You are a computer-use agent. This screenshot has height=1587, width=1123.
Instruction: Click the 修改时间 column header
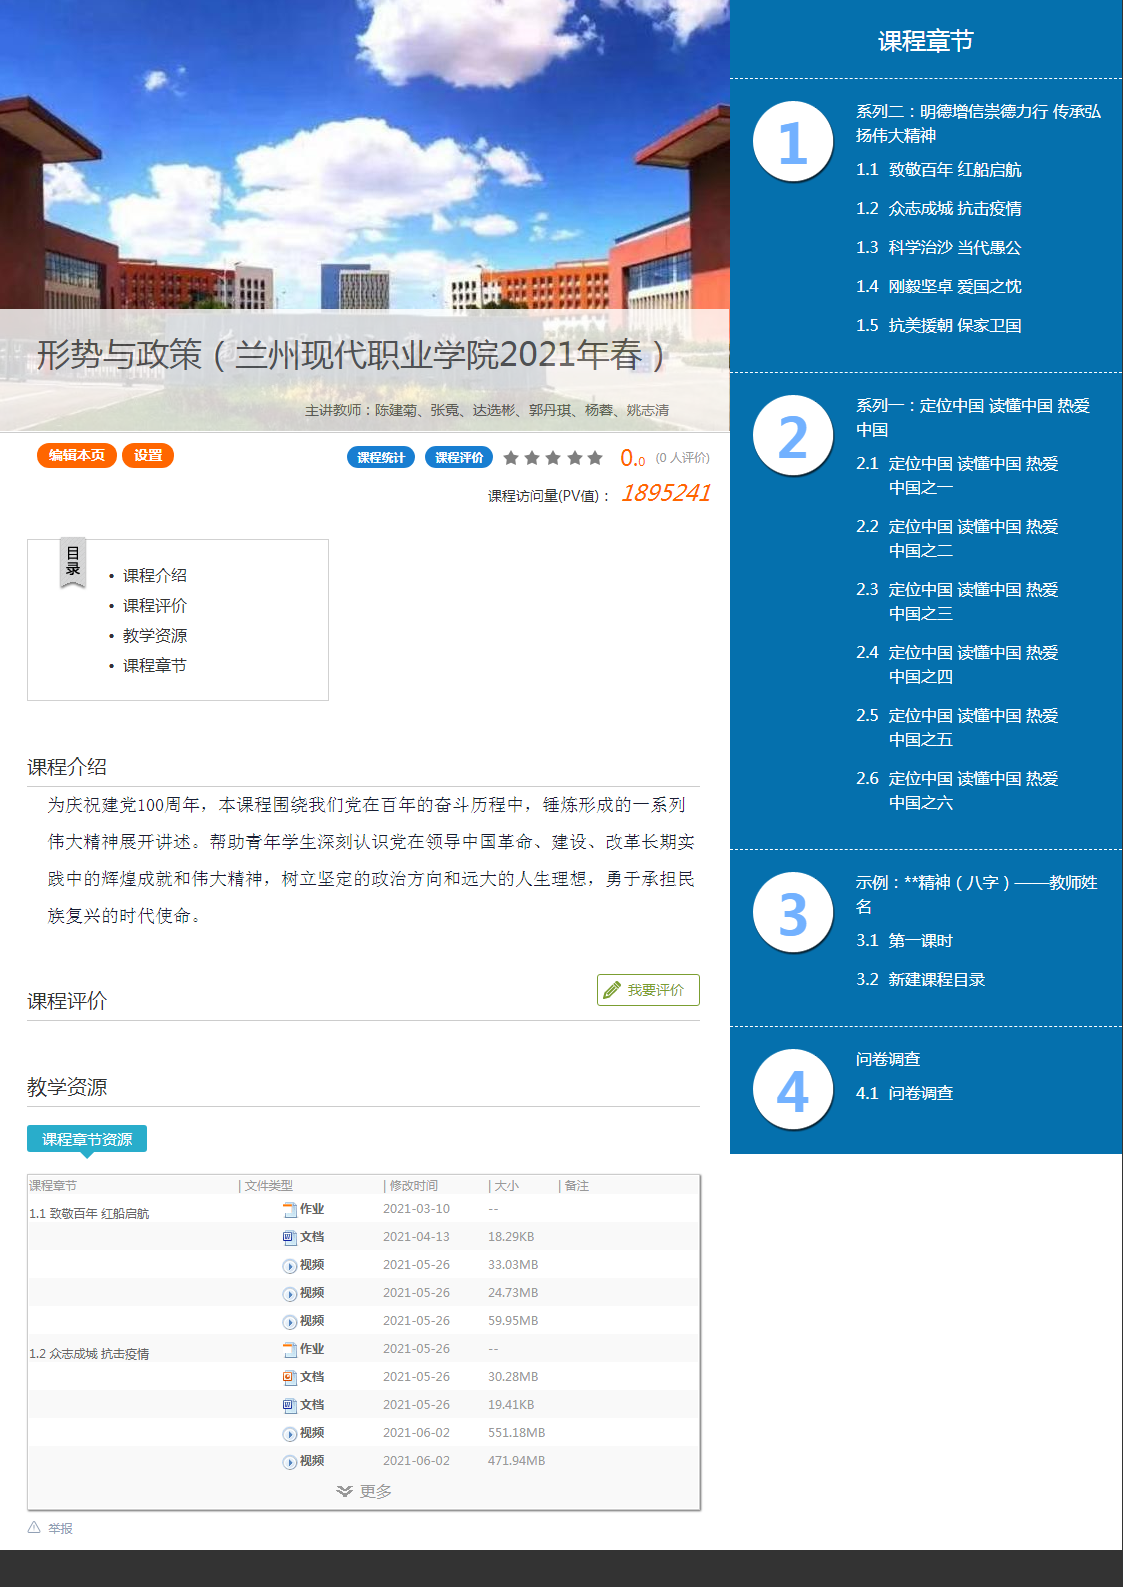[x=413, y=1185]
